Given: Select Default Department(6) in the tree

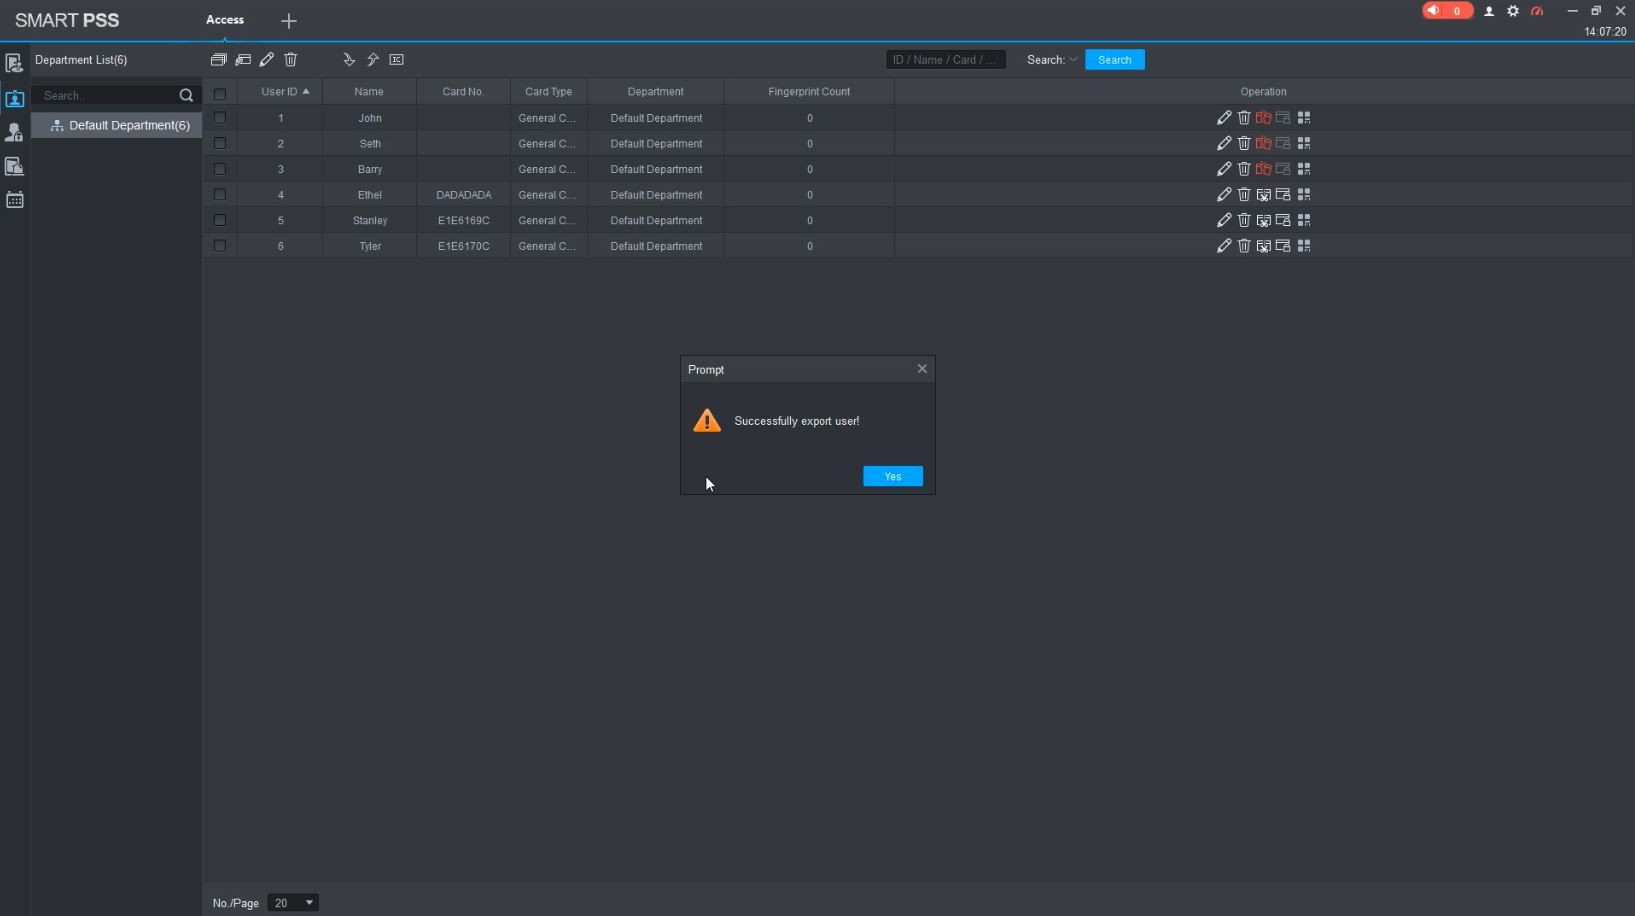Looking at the screenshot, I should point(117,125).
